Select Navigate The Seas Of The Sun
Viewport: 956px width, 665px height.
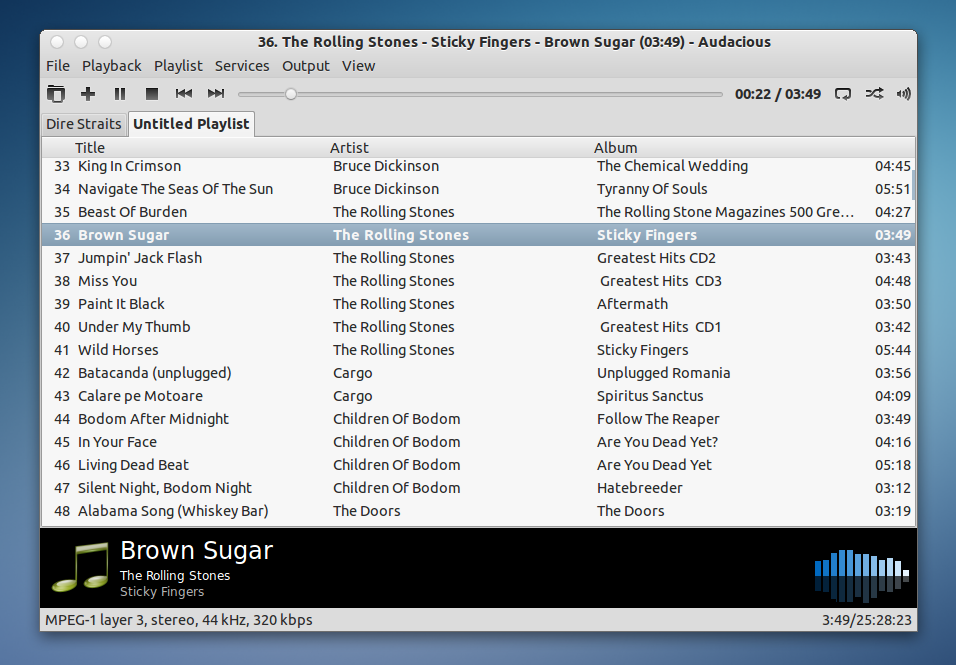479,189
